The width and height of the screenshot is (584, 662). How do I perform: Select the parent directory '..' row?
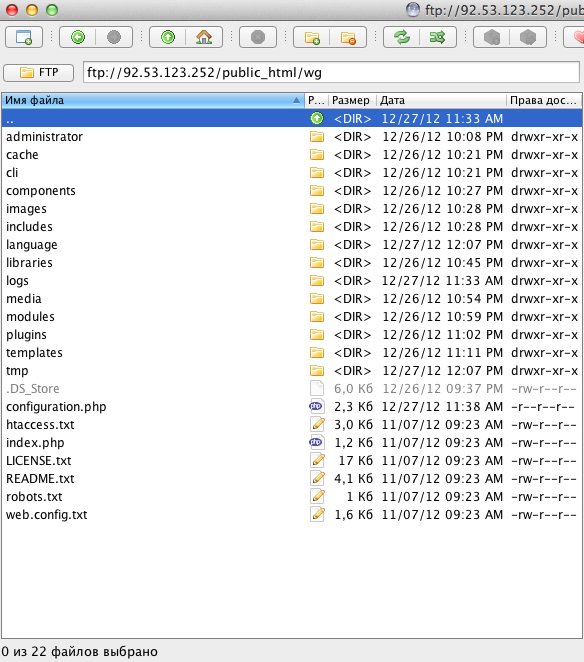[x=292, y=119]
